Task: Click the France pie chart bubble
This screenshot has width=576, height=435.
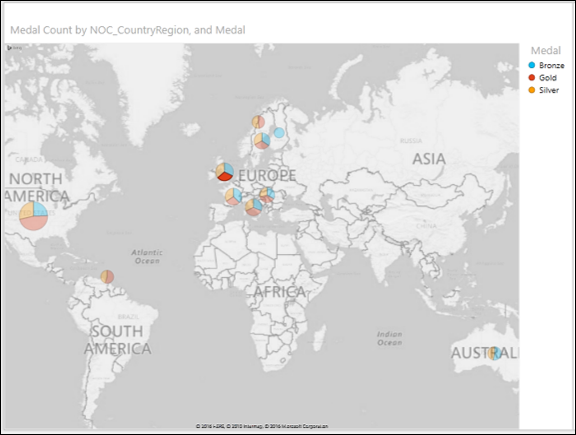Action: point(233,196)
